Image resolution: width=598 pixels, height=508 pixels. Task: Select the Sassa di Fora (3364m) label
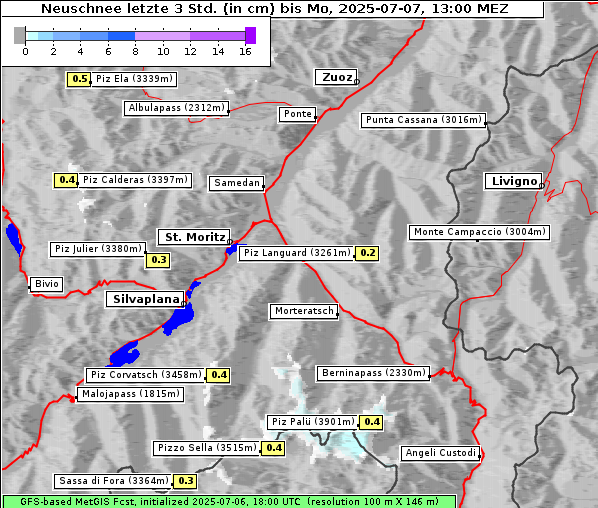pos(114,481)
